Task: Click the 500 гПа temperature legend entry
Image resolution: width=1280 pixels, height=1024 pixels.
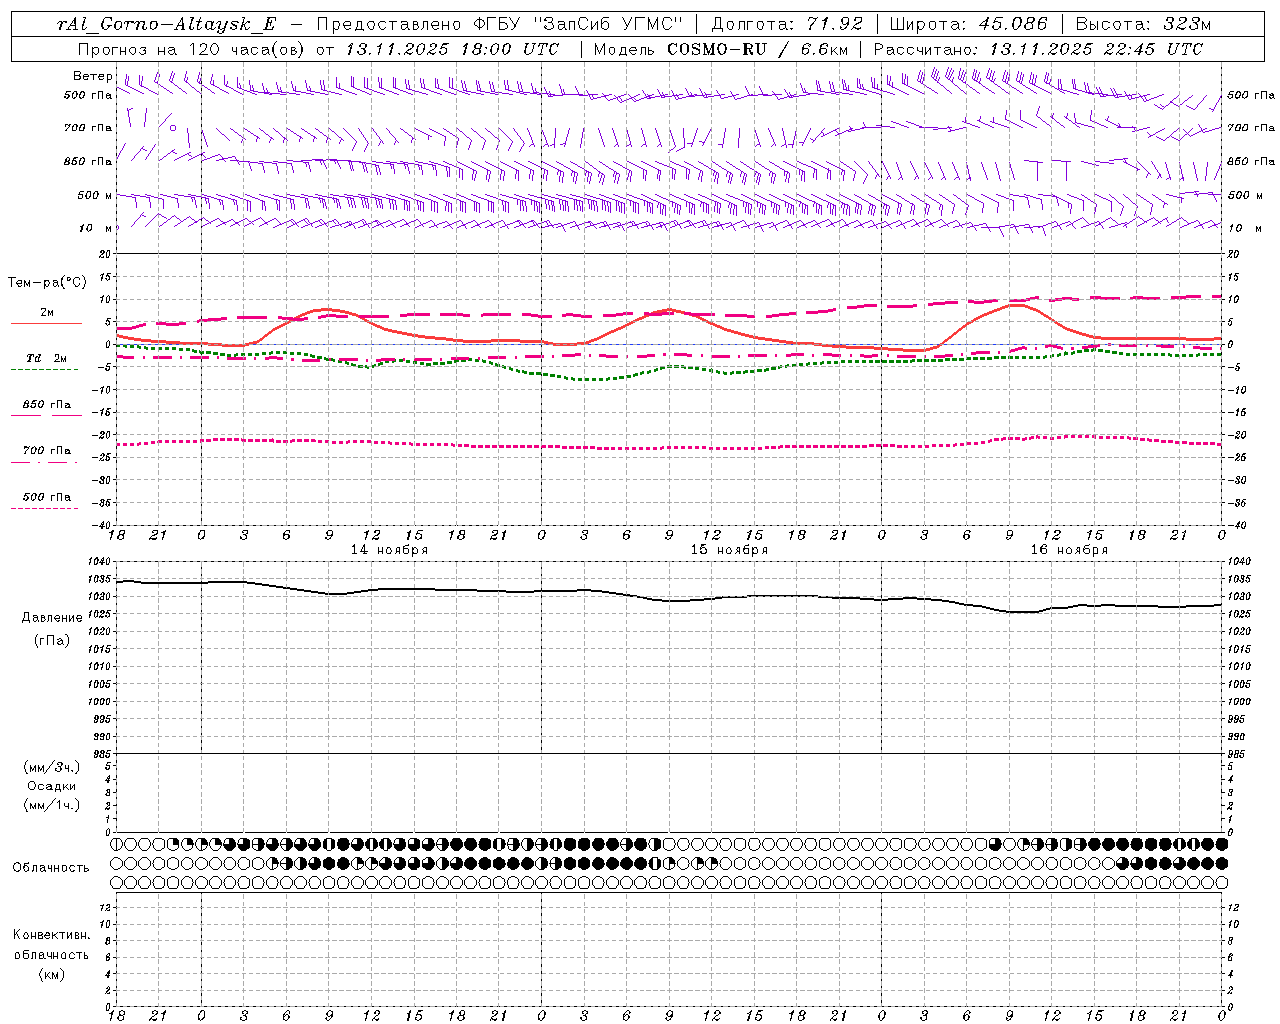Action: click(x=47, y=497)
